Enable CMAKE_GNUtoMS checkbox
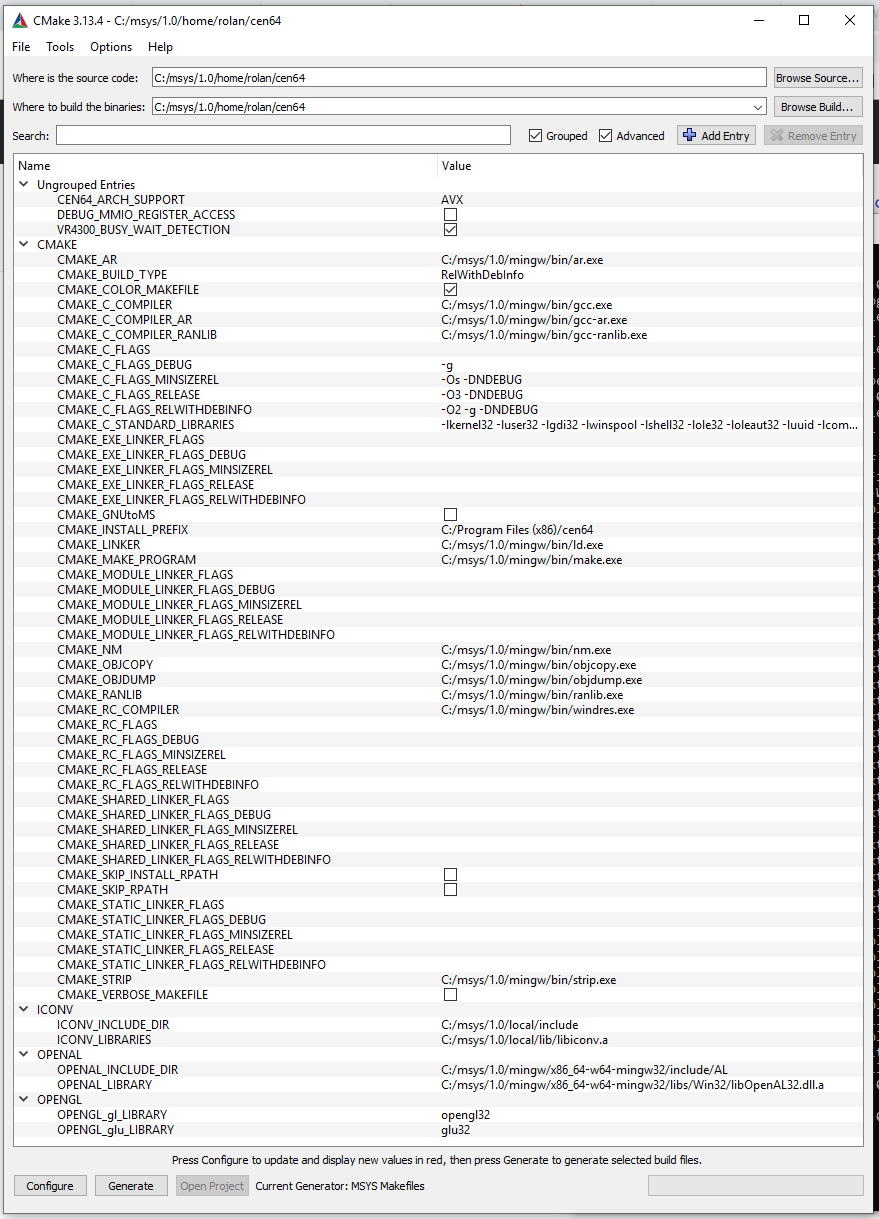Viewport: 879px width, 1219px height. [450, 514]
